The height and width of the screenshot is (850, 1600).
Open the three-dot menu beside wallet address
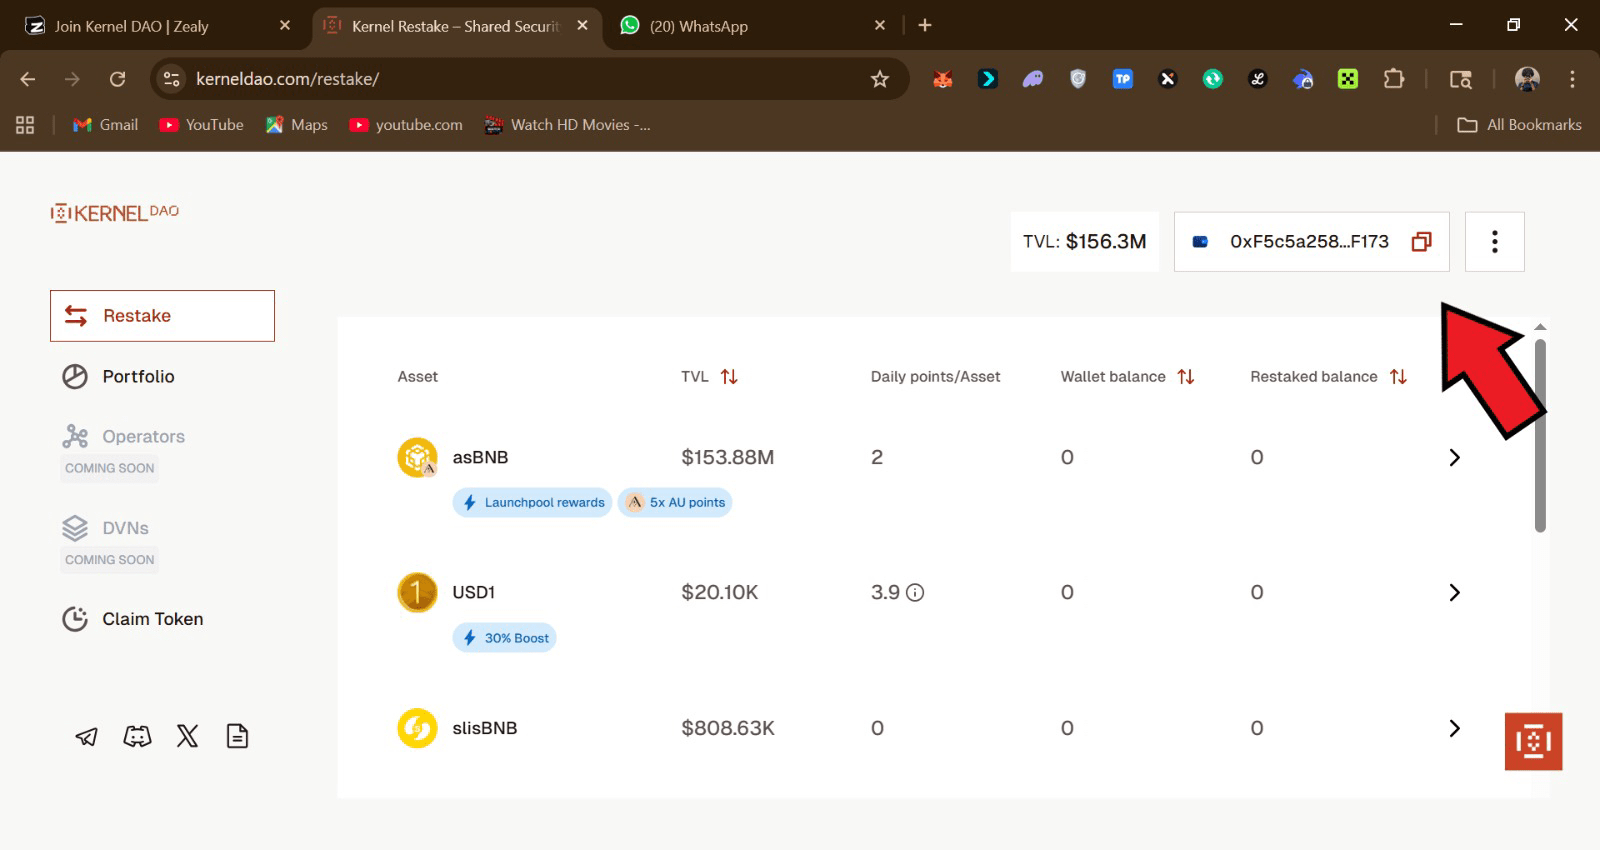click(x=1494, y=242)
